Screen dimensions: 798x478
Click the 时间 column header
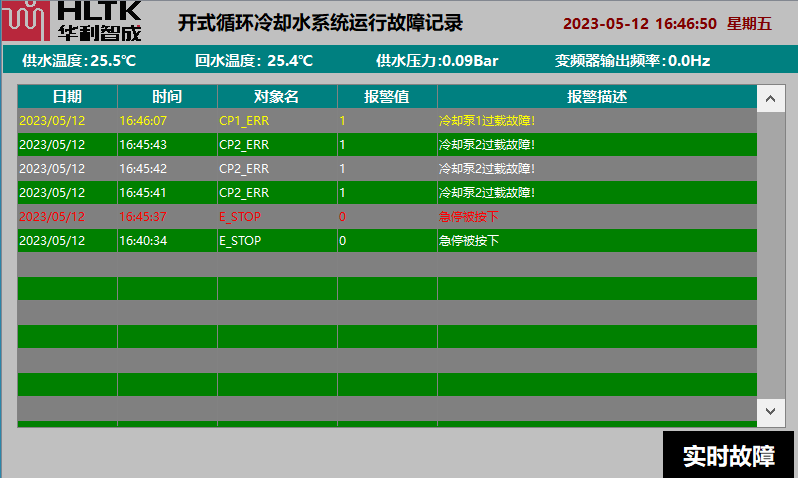point(167,97)
